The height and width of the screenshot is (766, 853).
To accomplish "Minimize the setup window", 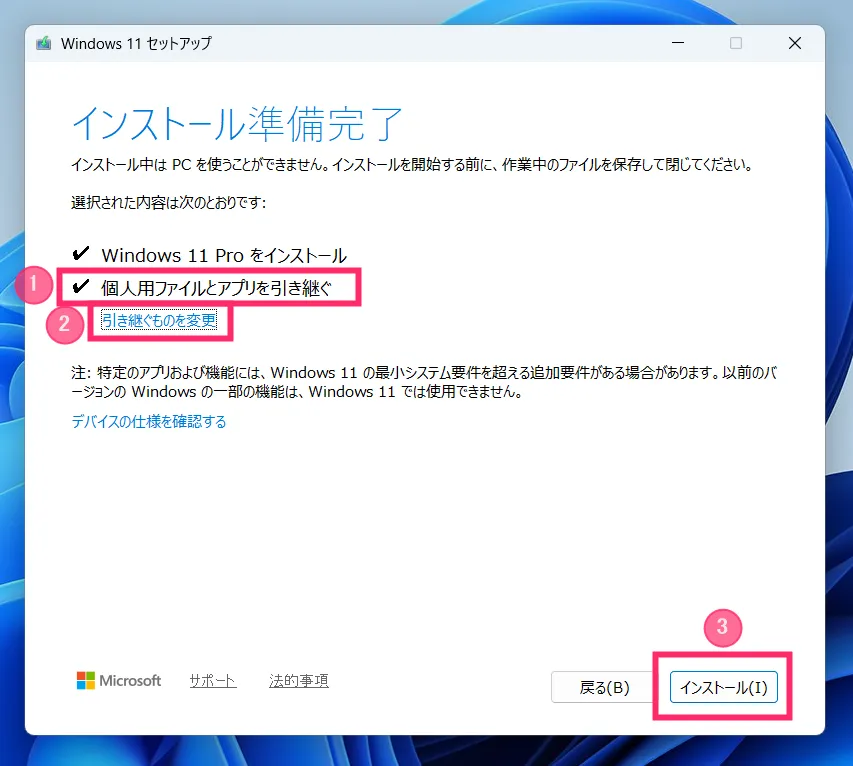I will point(678,43).
